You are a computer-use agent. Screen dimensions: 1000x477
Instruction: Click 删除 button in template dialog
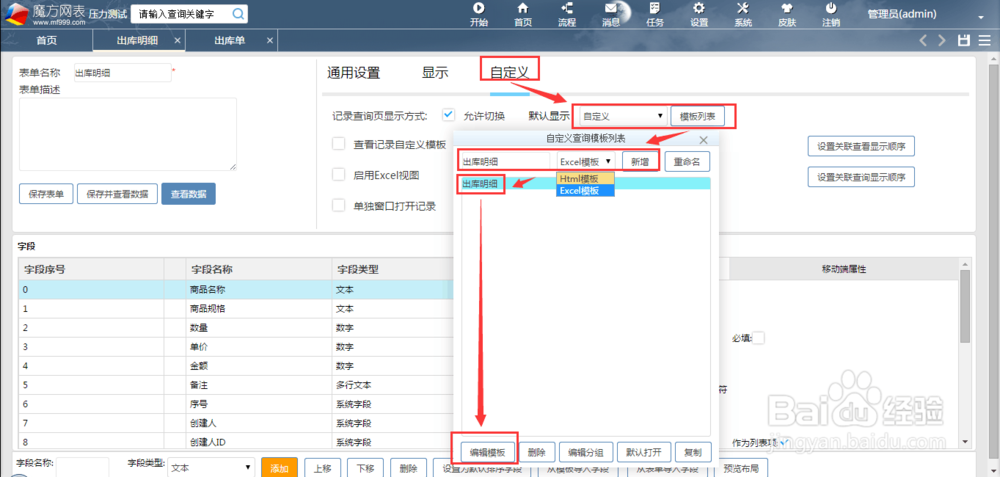click(x=536, y=452)
